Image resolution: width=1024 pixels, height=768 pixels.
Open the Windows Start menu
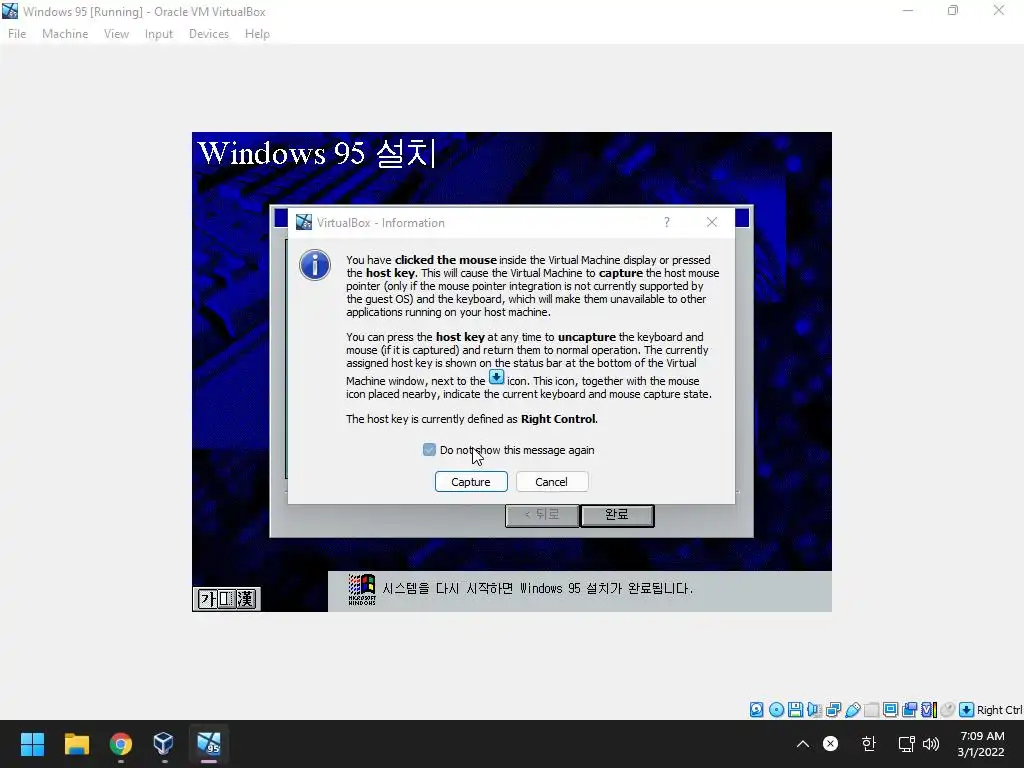coord(32,744)
